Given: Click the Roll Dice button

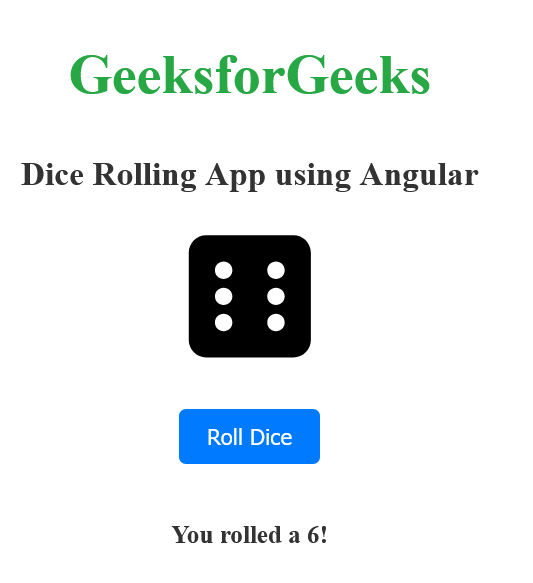Looking at the screenshot, I should pos(249,436).
